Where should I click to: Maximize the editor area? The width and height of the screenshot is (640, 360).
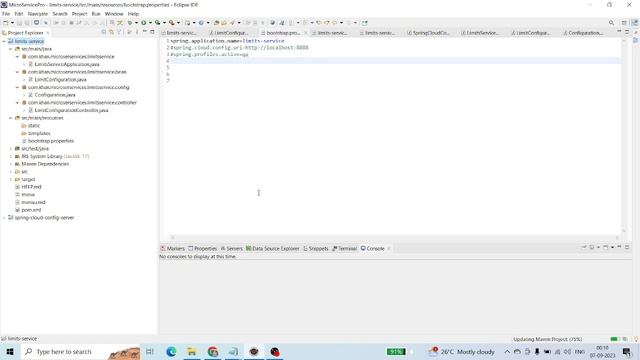627,32
